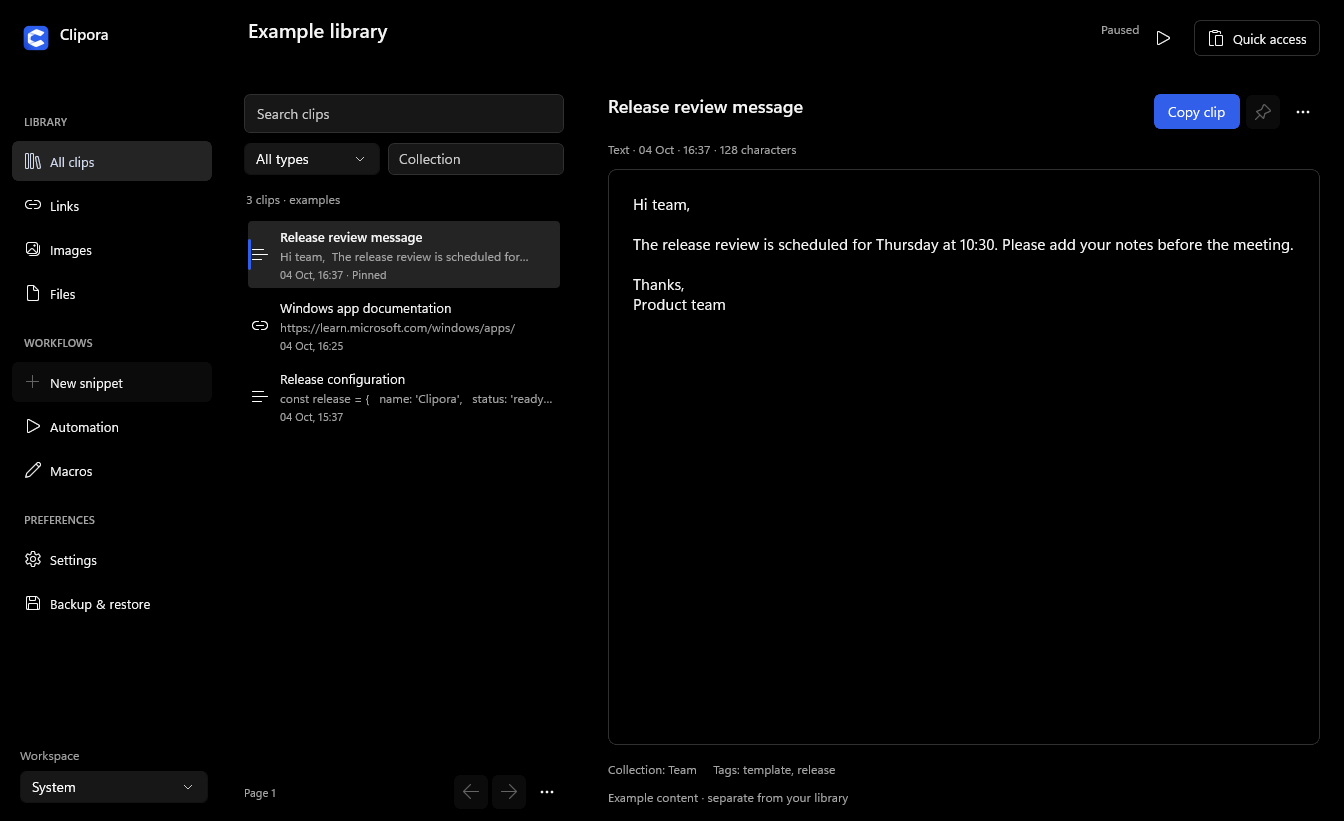
Task: Show the Images section
Action: [112, 250]
